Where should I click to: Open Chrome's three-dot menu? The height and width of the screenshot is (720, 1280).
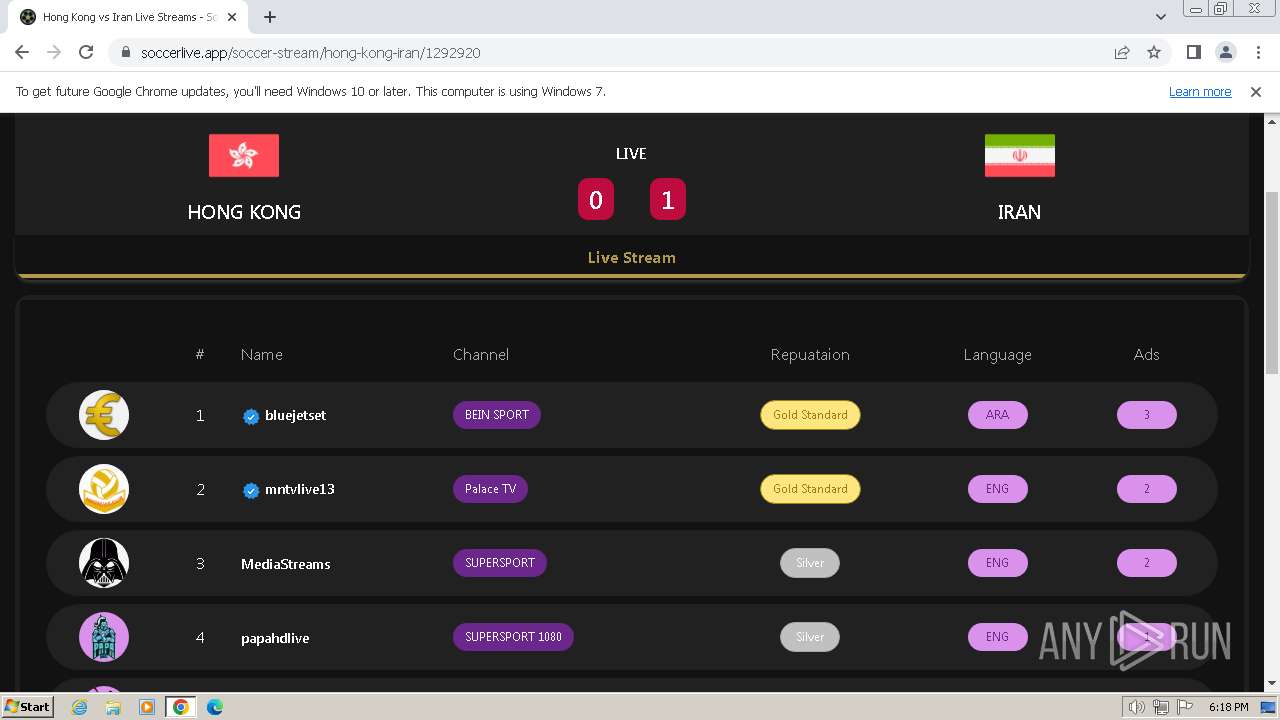1258,52
